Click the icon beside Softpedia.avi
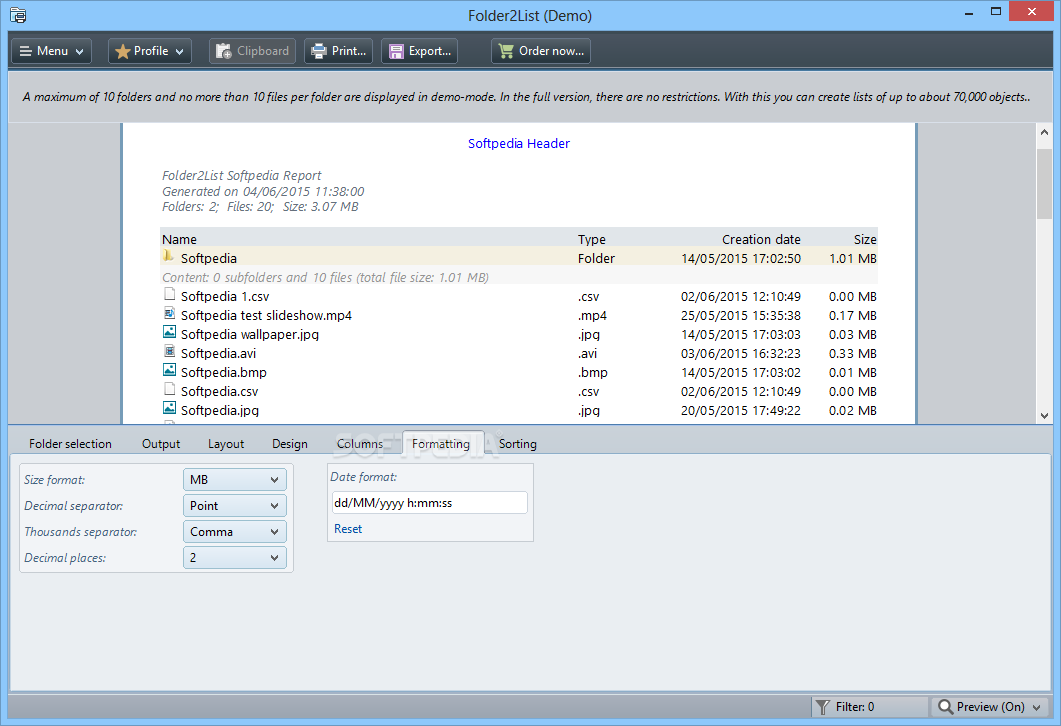 [x=169, y=351]
